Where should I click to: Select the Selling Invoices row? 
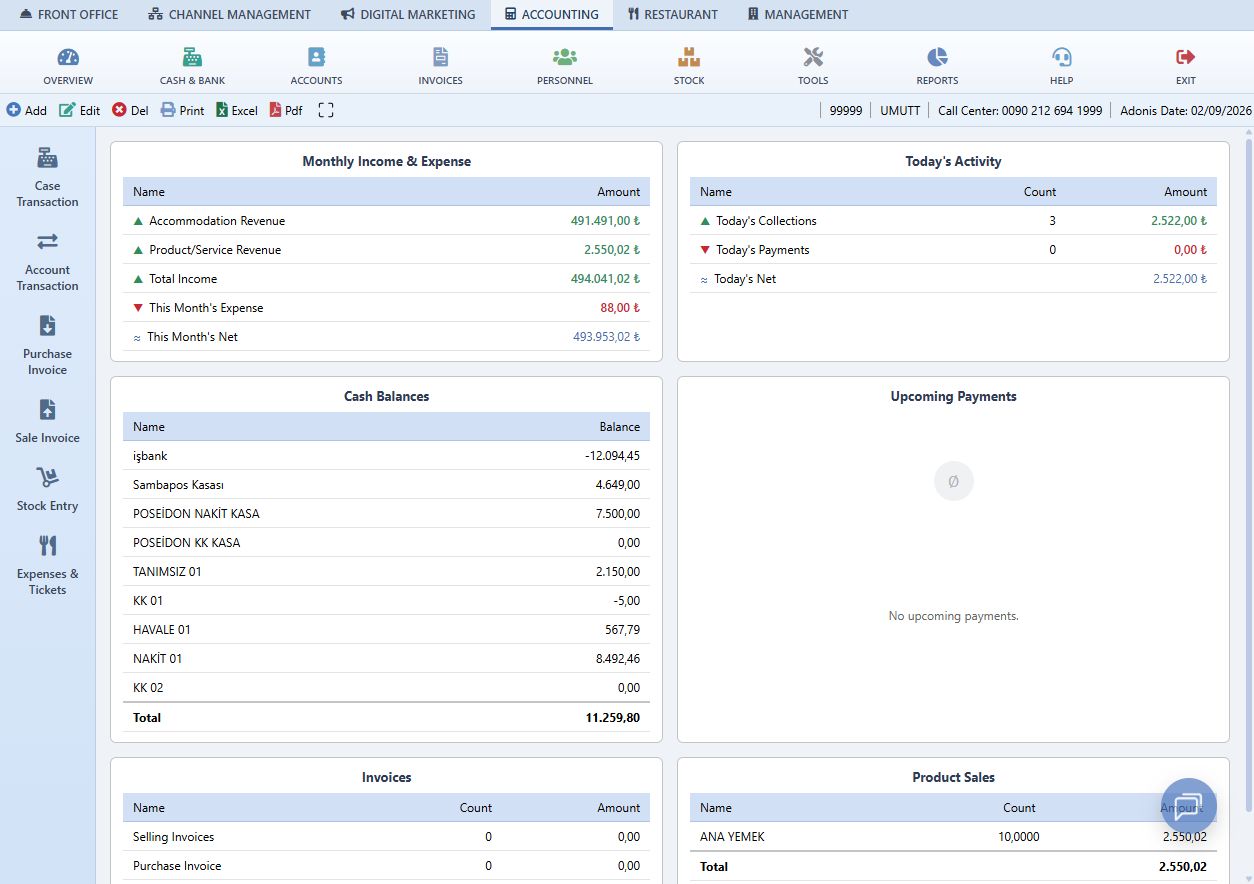pos(386,837)
